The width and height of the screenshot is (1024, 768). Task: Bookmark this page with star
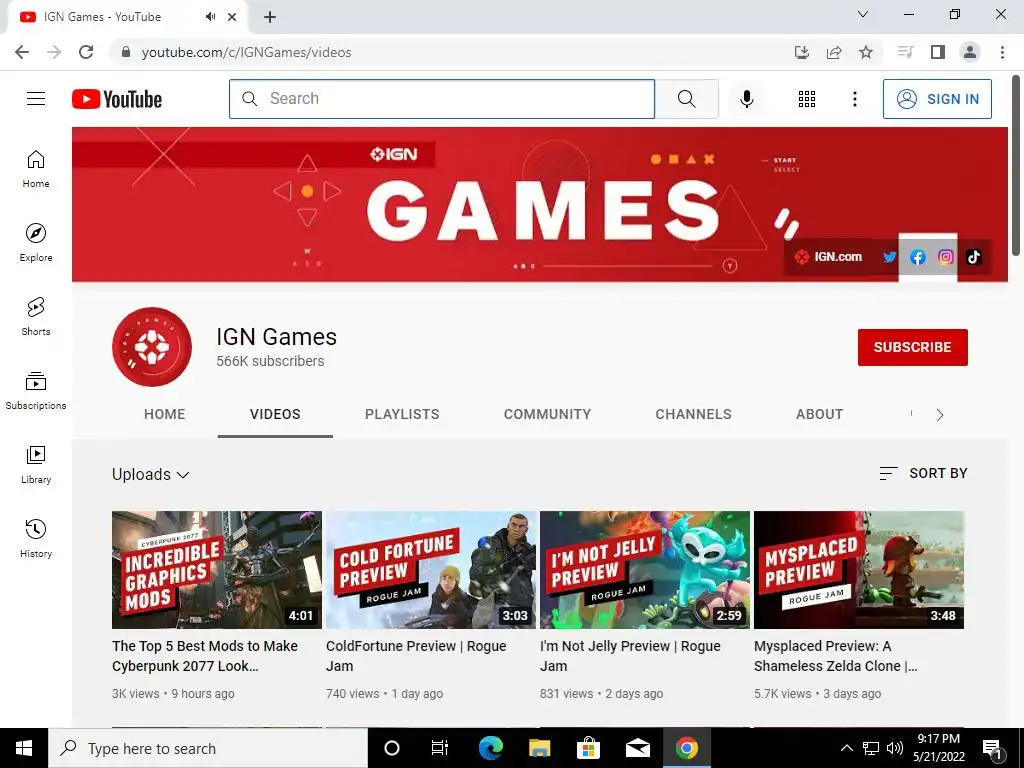pyautogui.click(x=866, y=52)
